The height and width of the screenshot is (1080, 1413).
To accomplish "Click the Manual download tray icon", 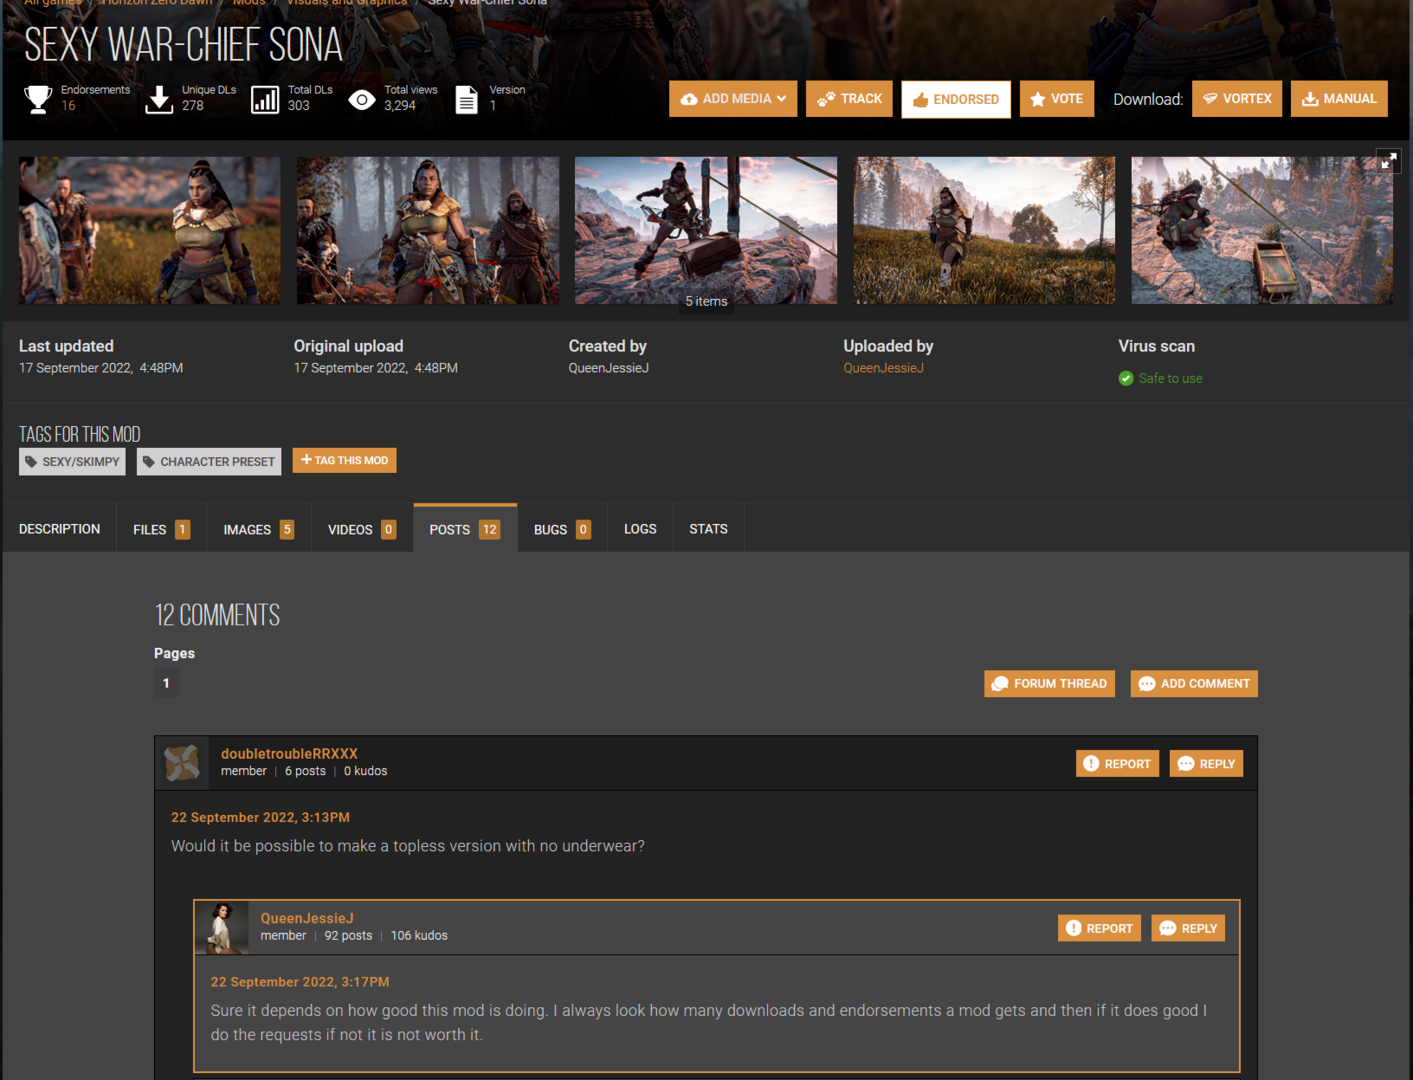I will (1310, 99).
